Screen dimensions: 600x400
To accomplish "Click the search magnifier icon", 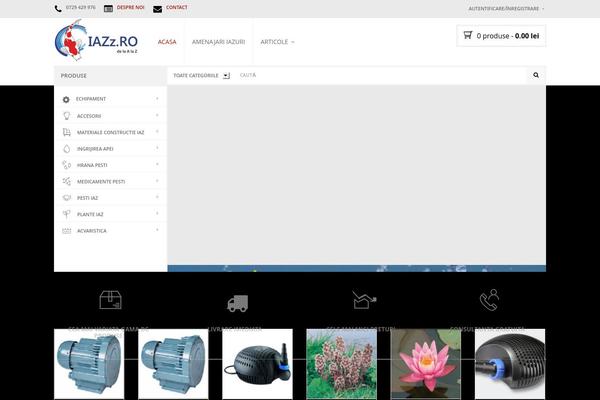I will coord(536,75).
